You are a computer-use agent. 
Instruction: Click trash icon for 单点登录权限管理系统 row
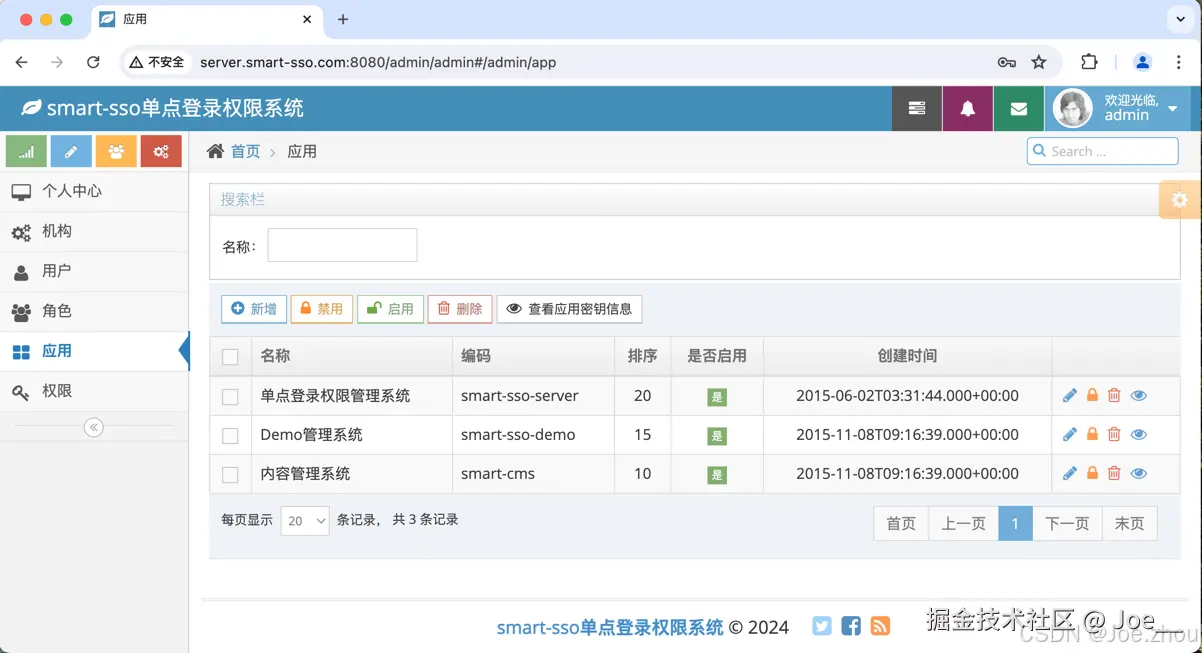(1114, 395)
